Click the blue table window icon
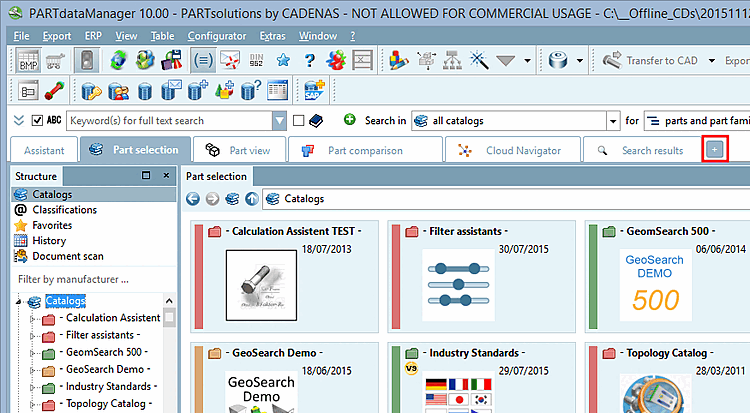 click(278, 90)
